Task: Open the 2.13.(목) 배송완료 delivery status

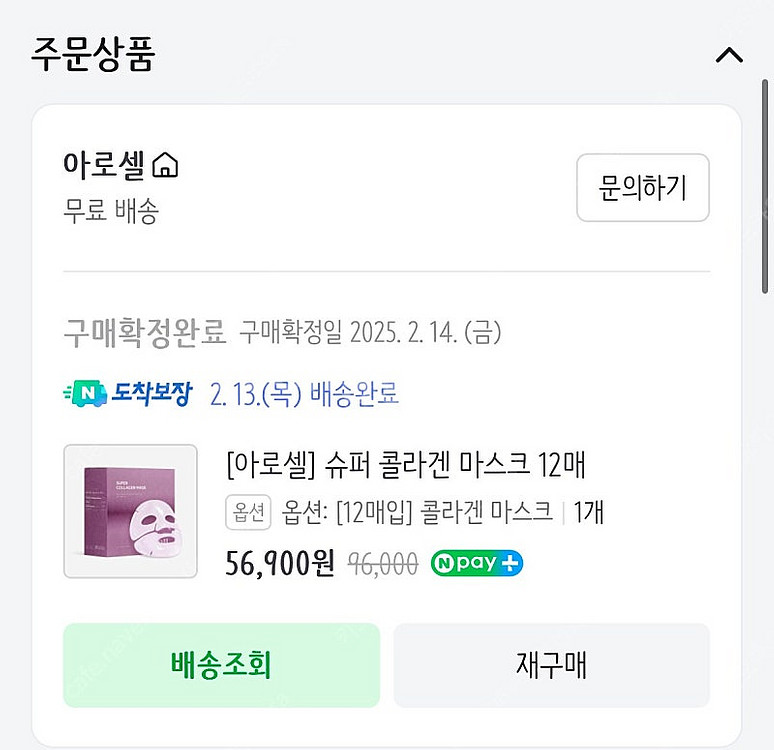Action: (304, 393)
